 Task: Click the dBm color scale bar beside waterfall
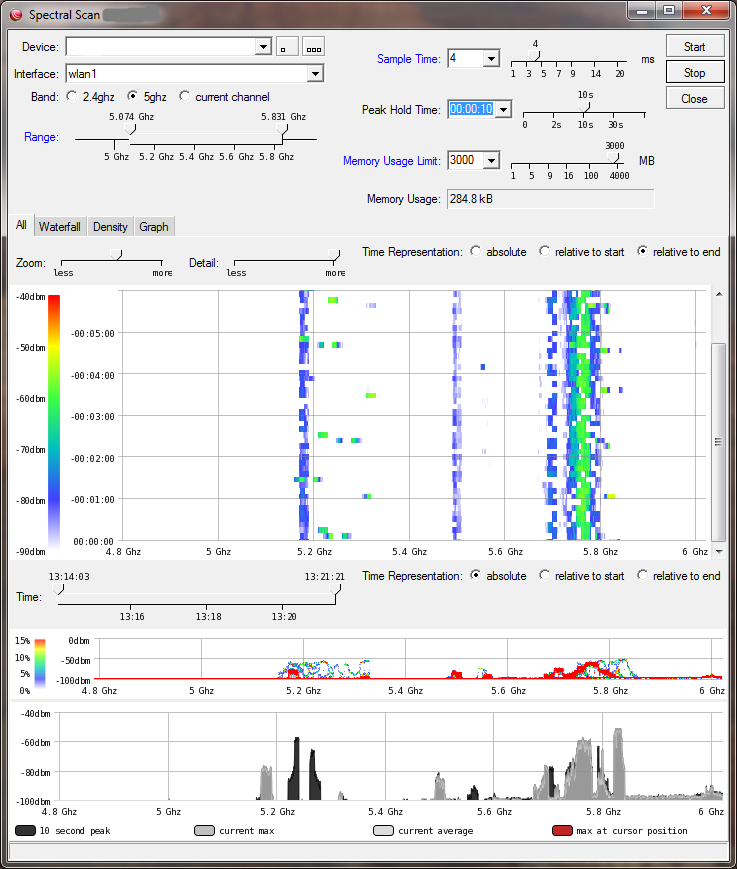(54, 420)
